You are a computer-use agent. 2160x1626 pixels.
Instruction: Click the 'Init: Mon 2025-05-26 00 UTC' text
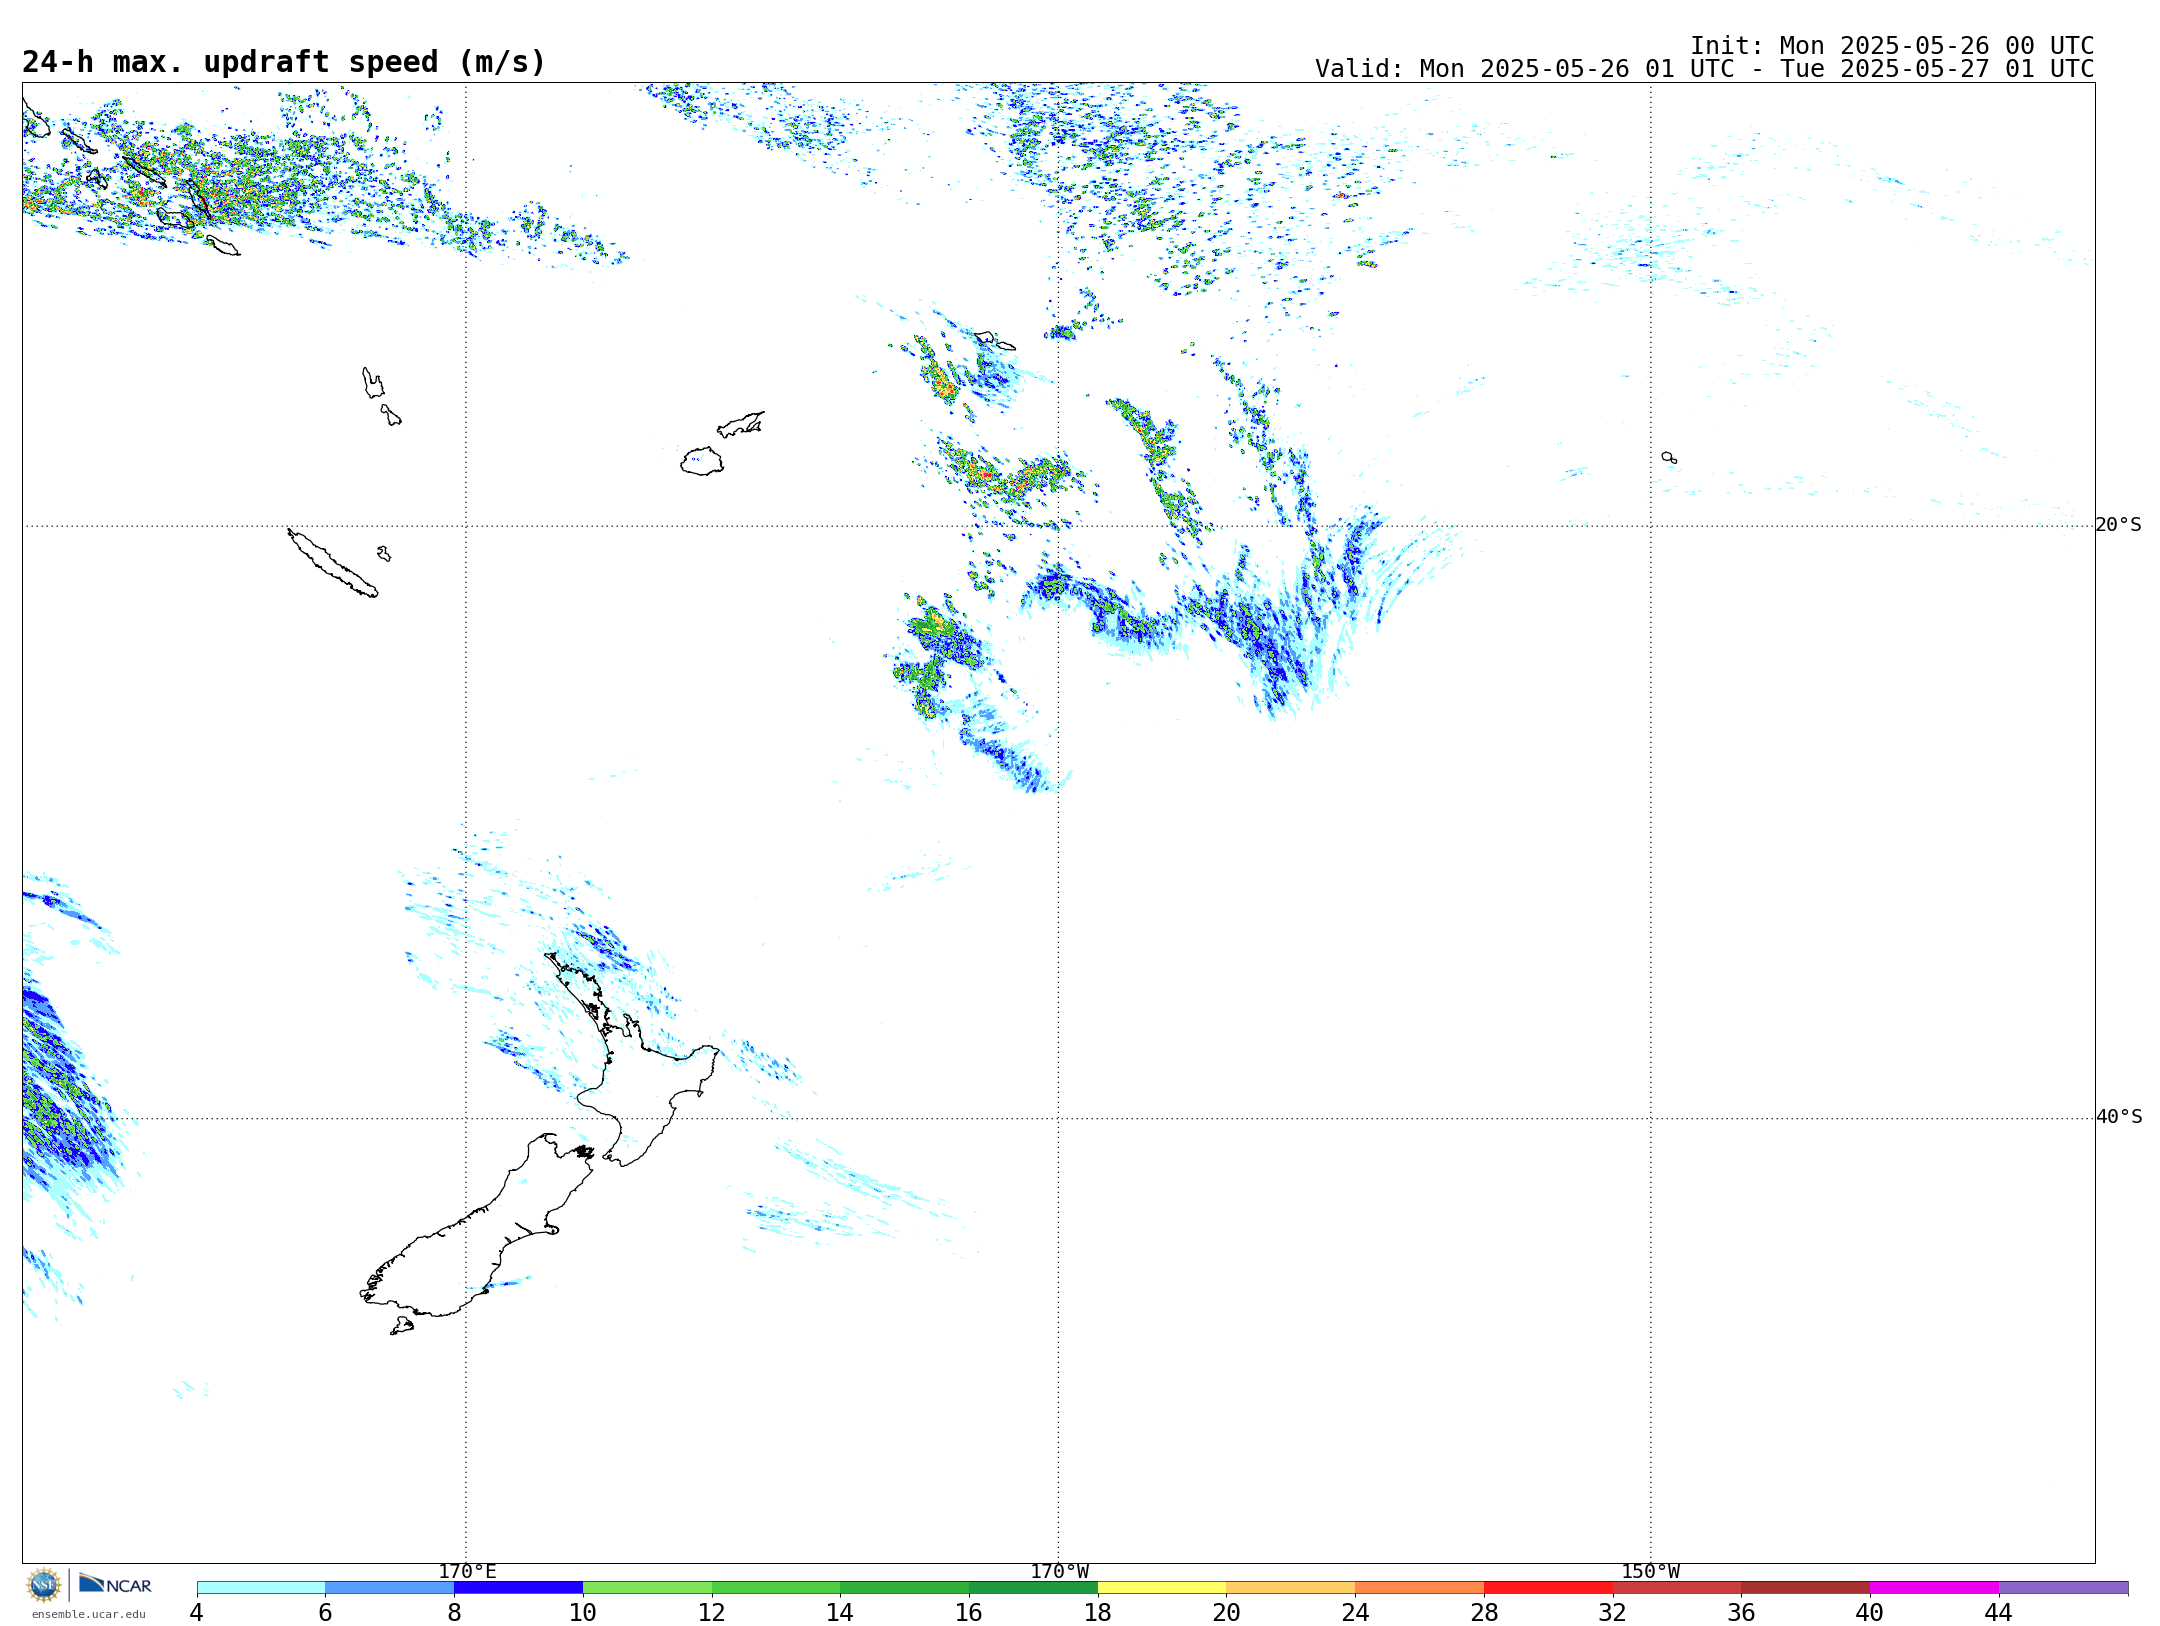[1892, 46]
